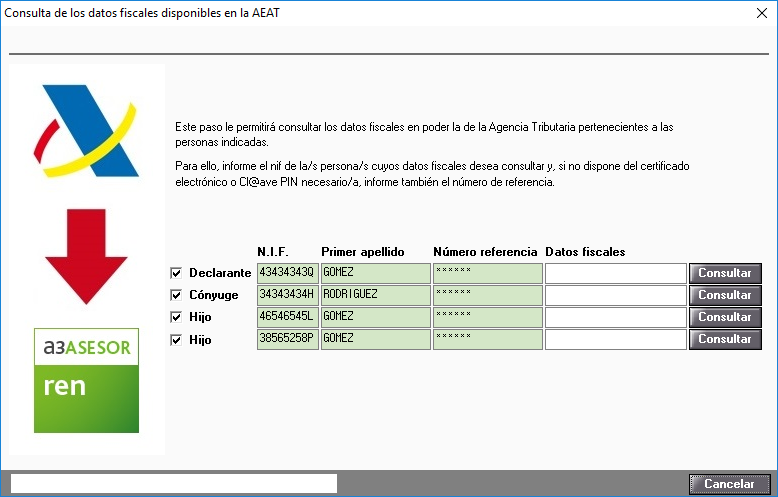Uncheck the Declarante checkbox
The image size is (778, 497).
pos(176,273)
